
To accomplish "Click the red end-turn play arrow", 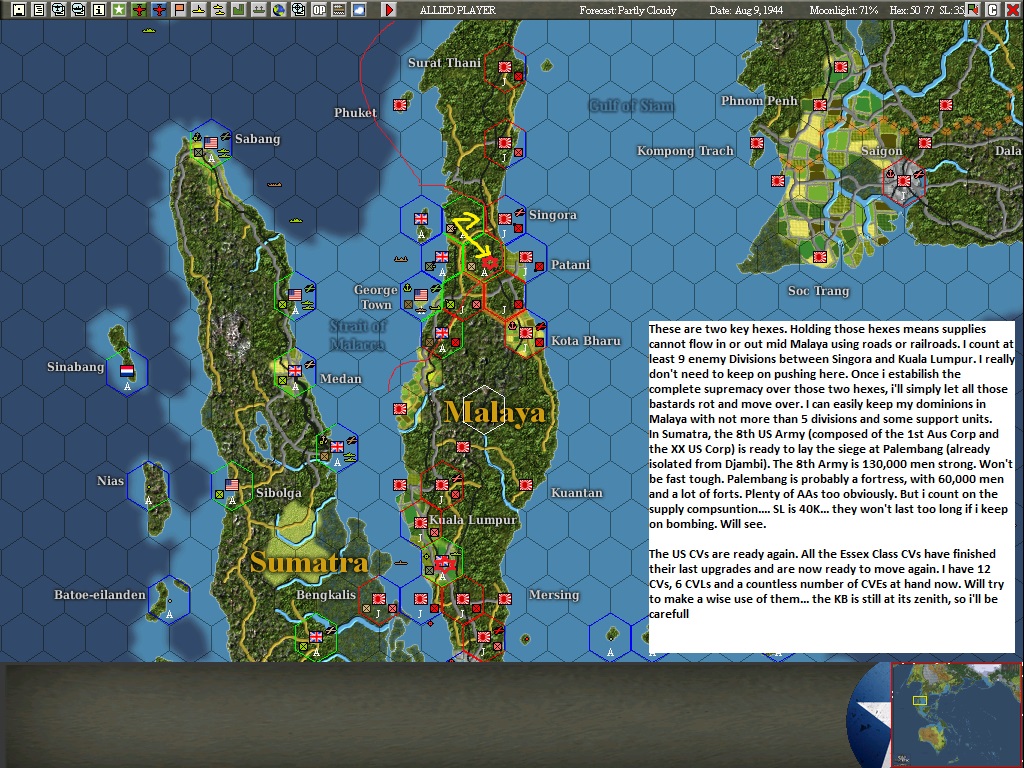I will click(389, 10).
